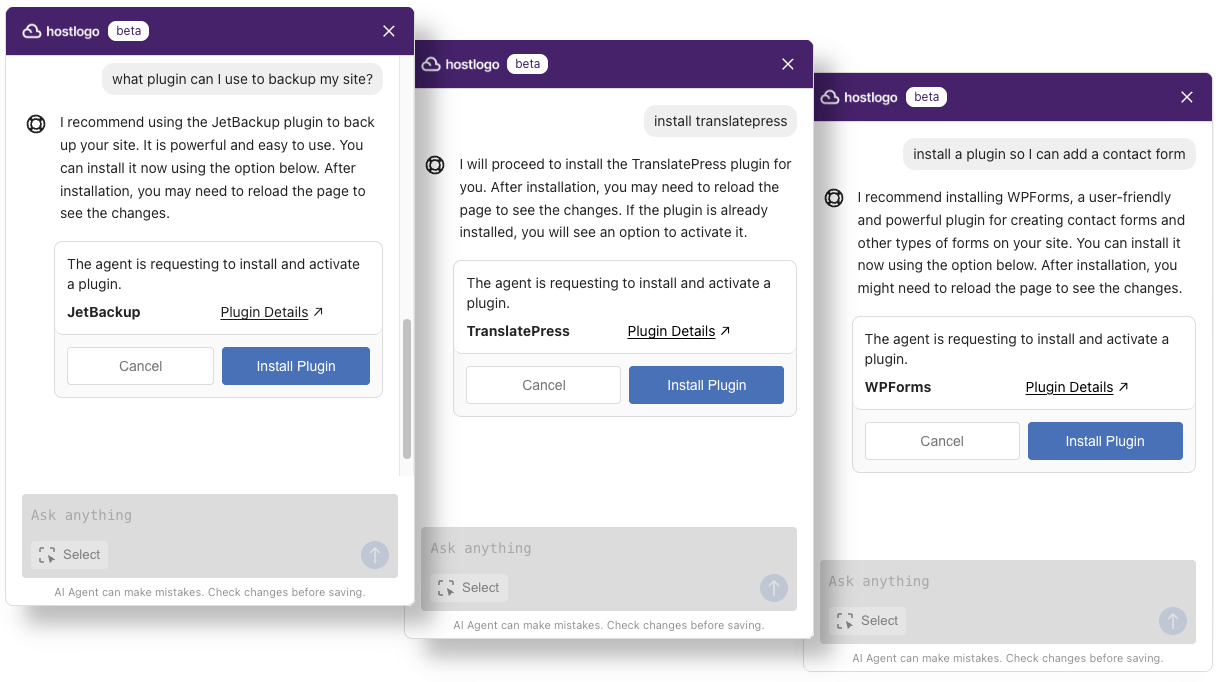Click Select element button in JetBackup chat
This screenshot has width=1223, height=682.
[x=70, y=555]
